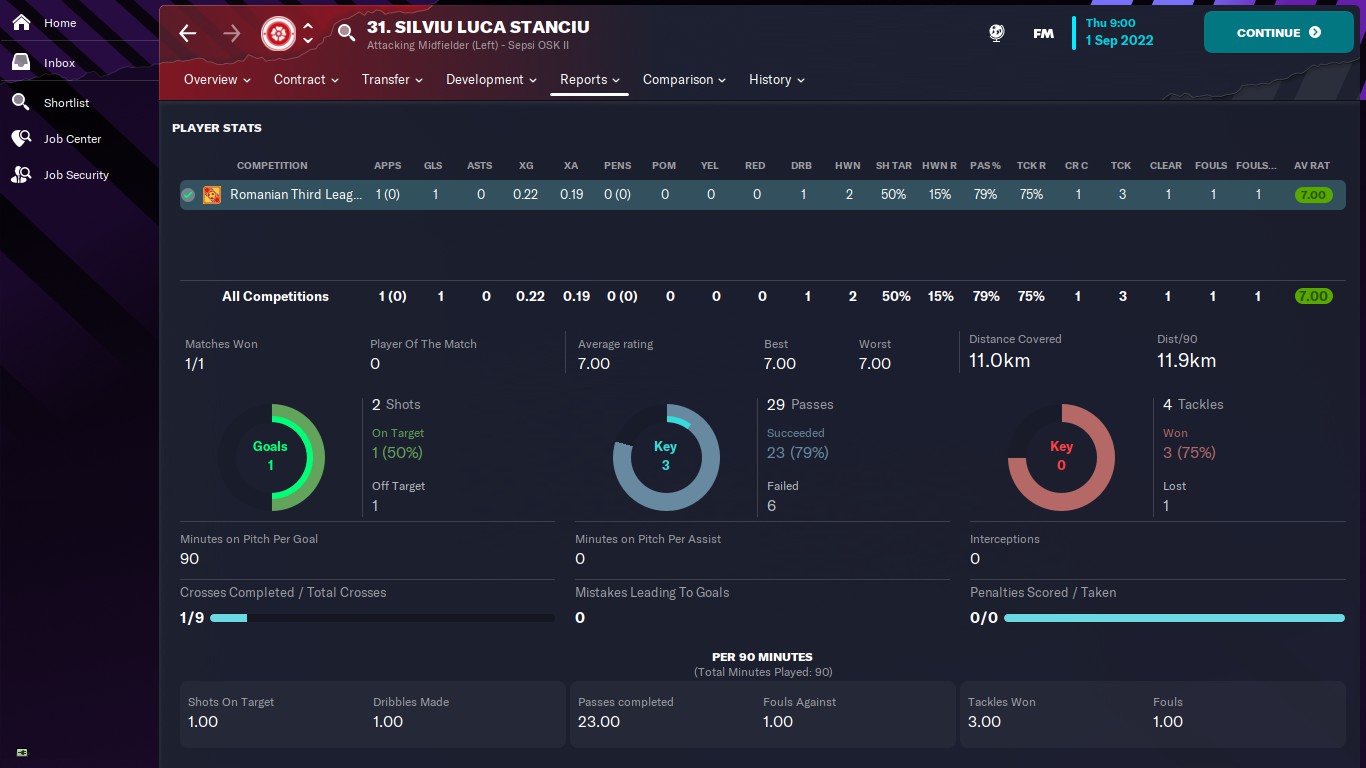Open Job Security in the sidebar

pyautogui.click(x=76, y=175)
